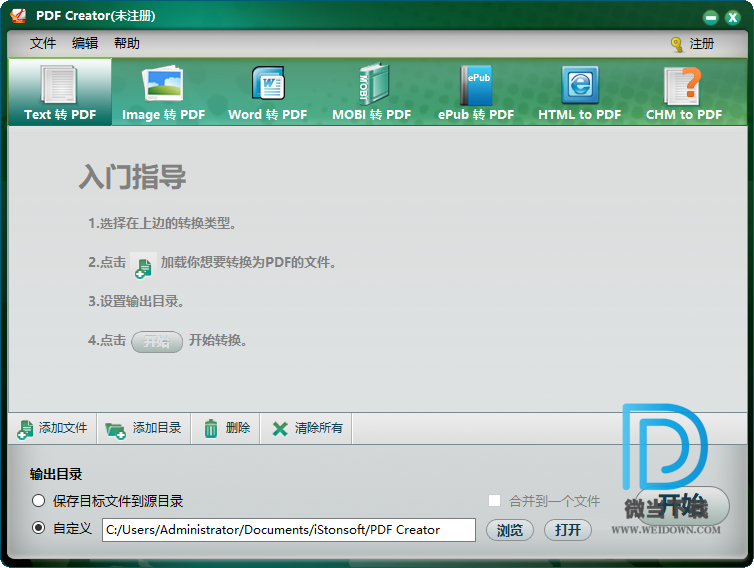The image size is (754, 568).
Task: Switch to ePub 转 PDF conversion
Action: point(476,92)
